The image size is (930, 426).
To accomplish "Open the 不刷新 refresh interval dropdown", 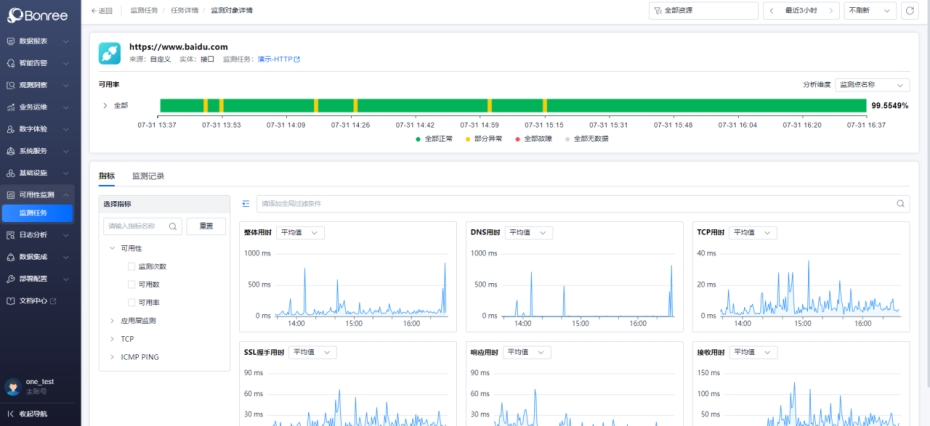I will [869, 10].
